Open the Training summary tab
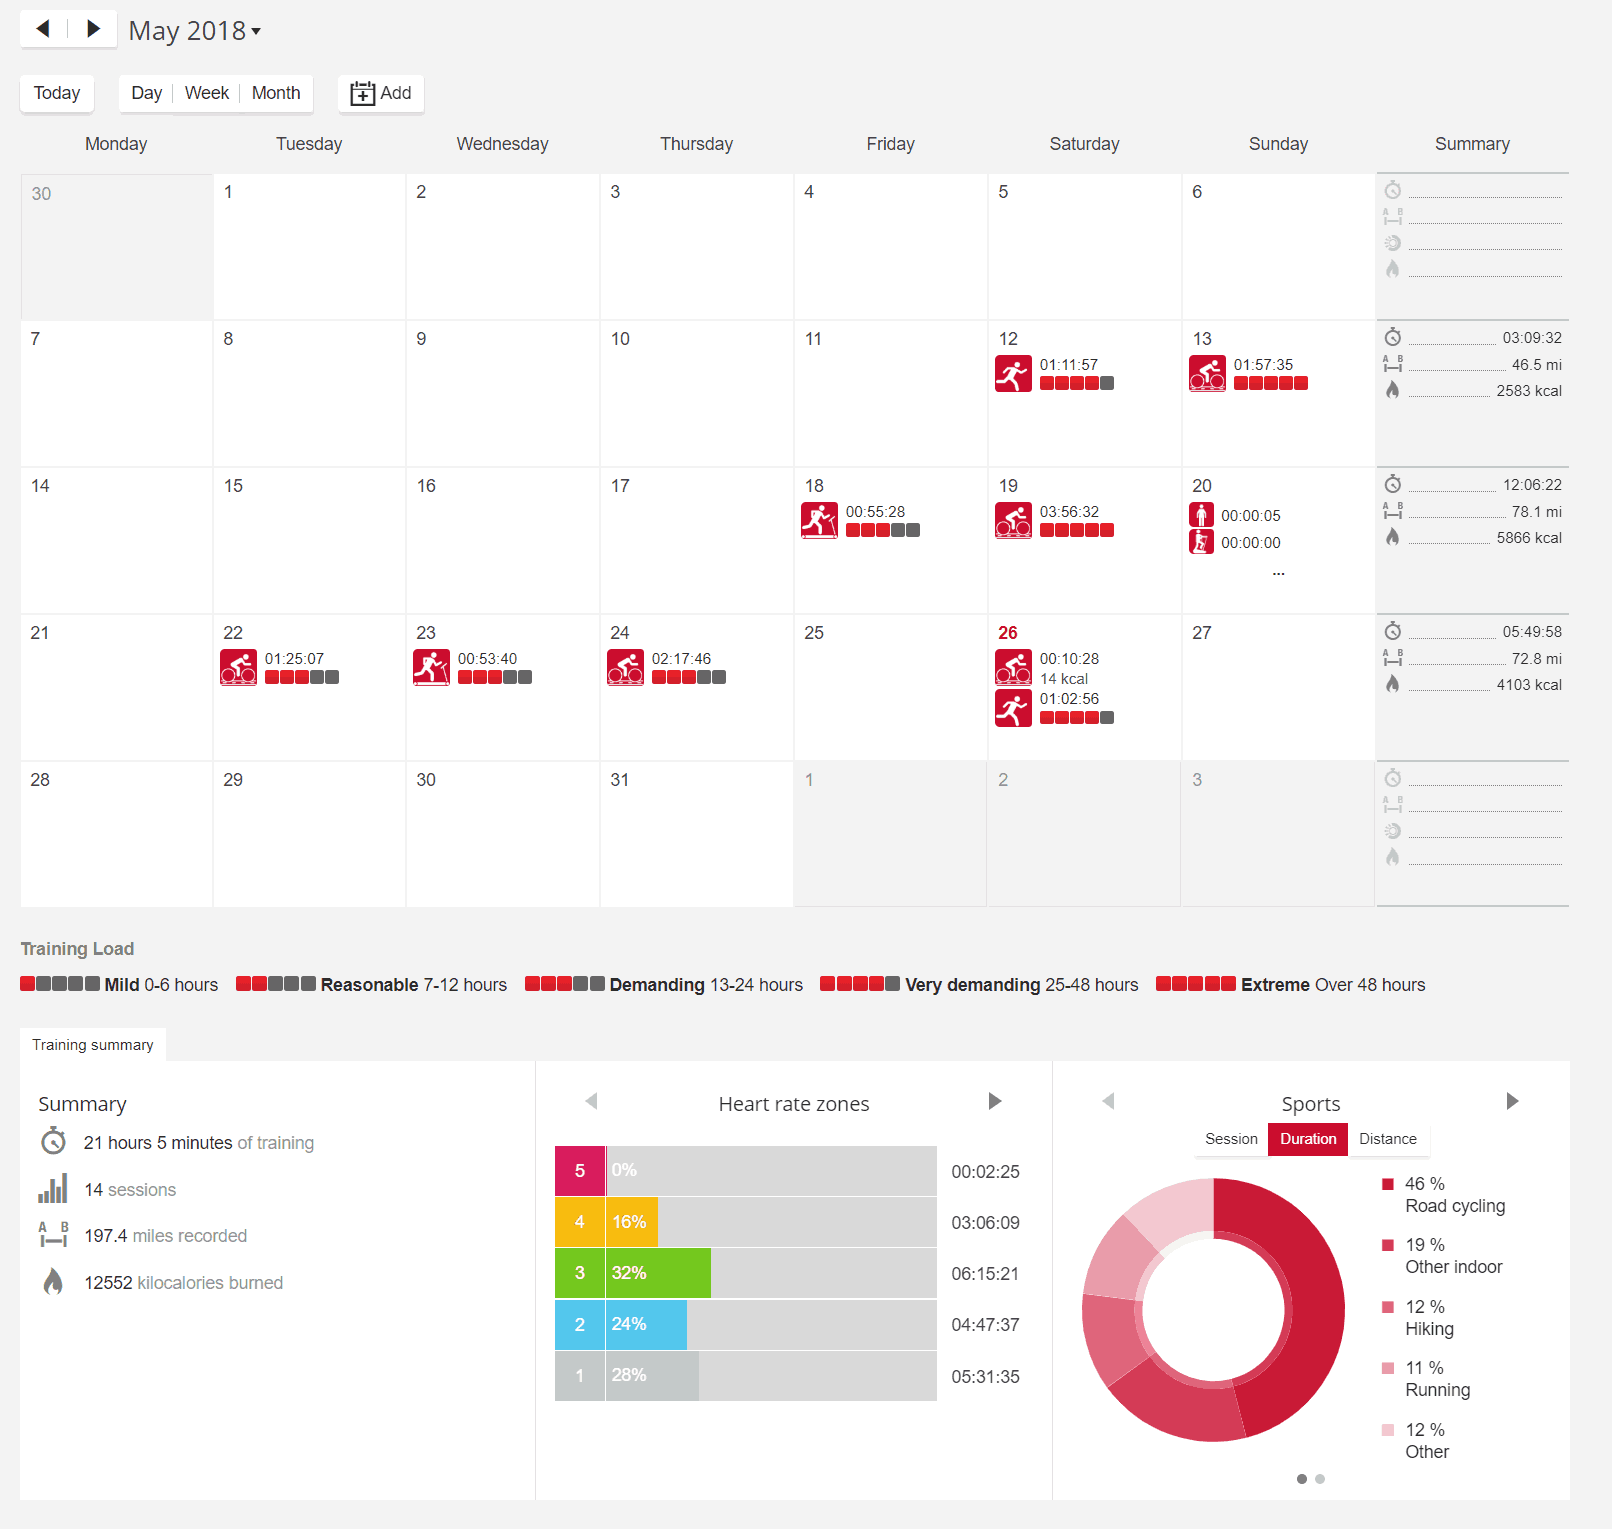Screen dimensions: 1612x1529 pos(93,1045)
